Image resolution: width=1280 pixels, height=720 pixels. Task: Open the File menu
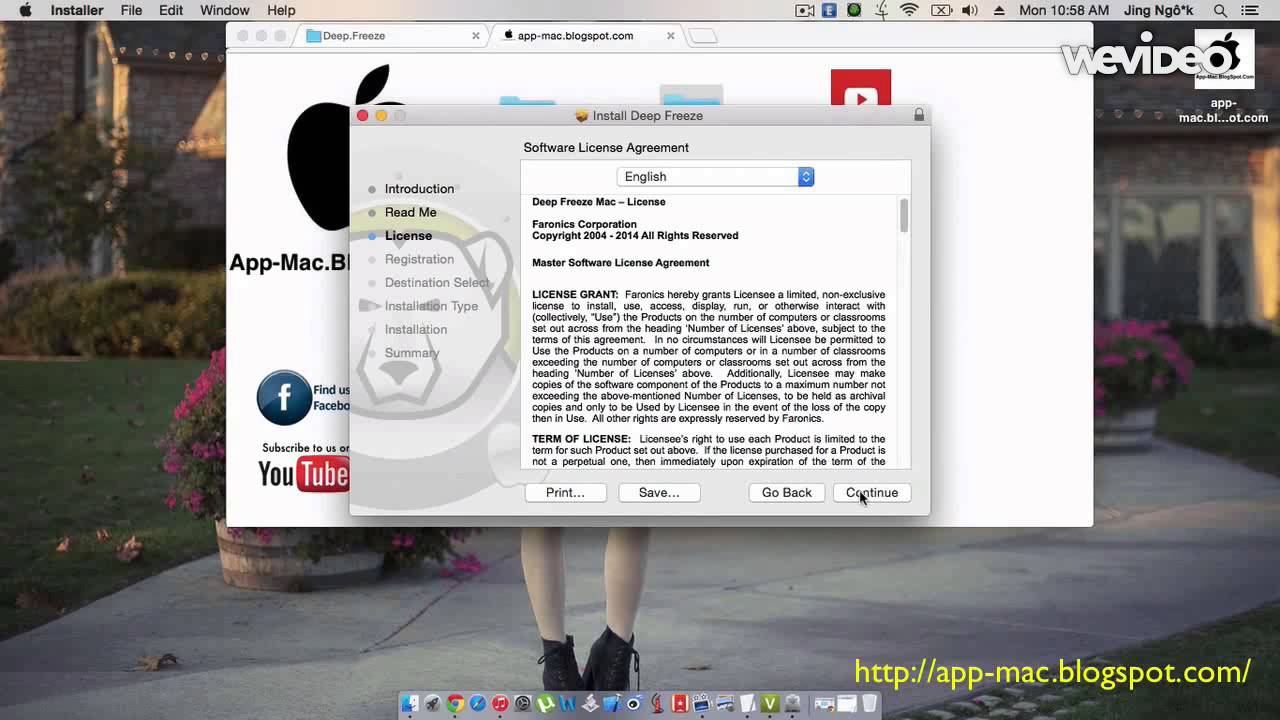pos(131,10)
